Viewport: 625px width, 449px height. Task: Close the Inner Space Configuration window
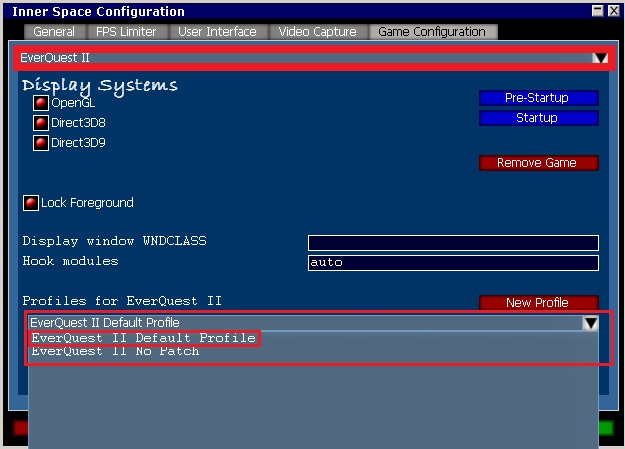coord(613,11)
